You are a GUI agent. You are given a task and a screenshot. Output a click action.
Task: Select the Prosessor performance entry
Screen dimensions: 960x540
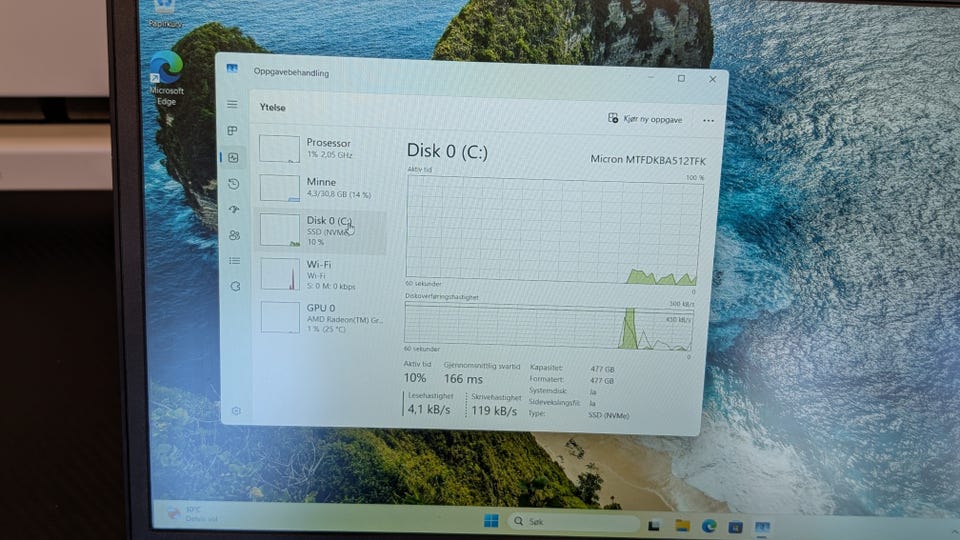tap(322, 148)
